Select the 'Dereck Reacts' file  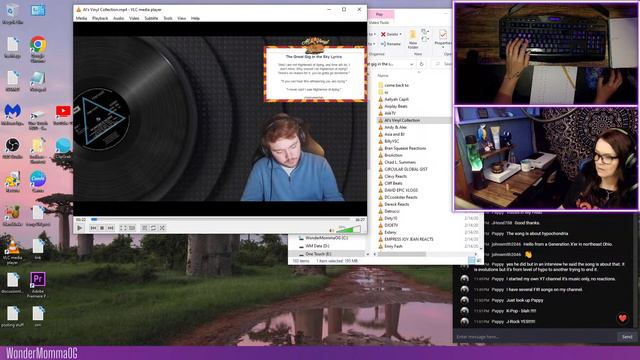click(x=393, y=204)
